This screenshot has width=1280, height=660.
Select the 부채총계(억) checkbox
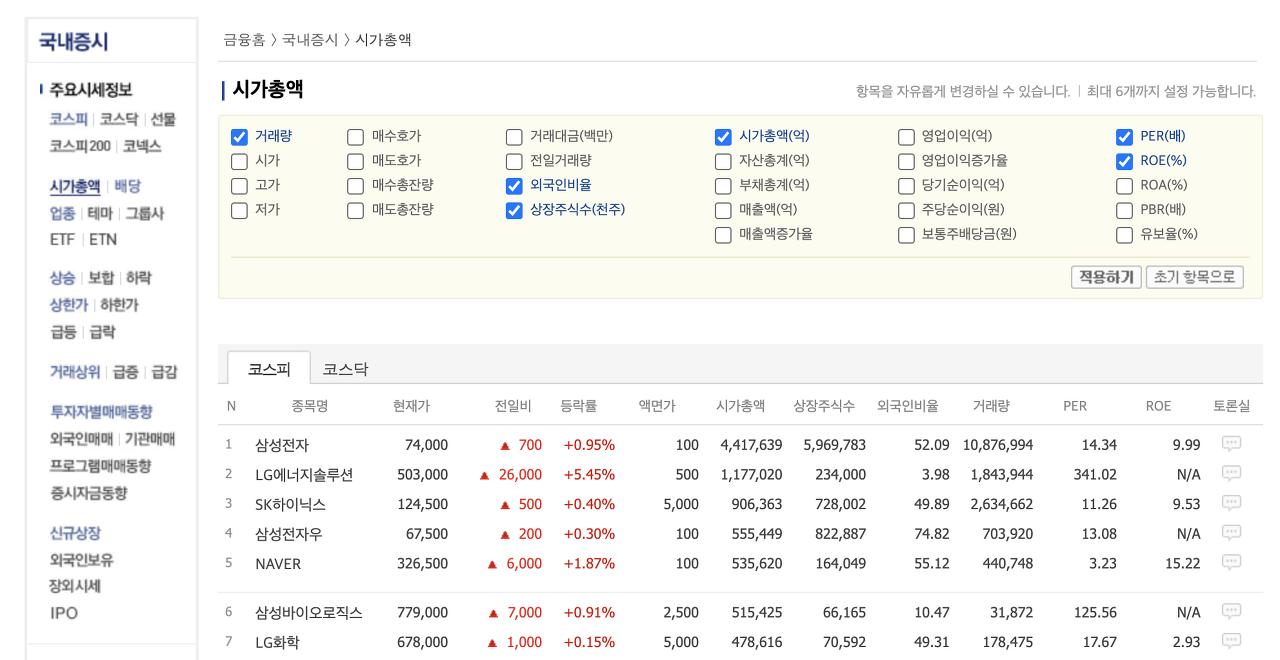pyautogui.click(x=723, y=186)
